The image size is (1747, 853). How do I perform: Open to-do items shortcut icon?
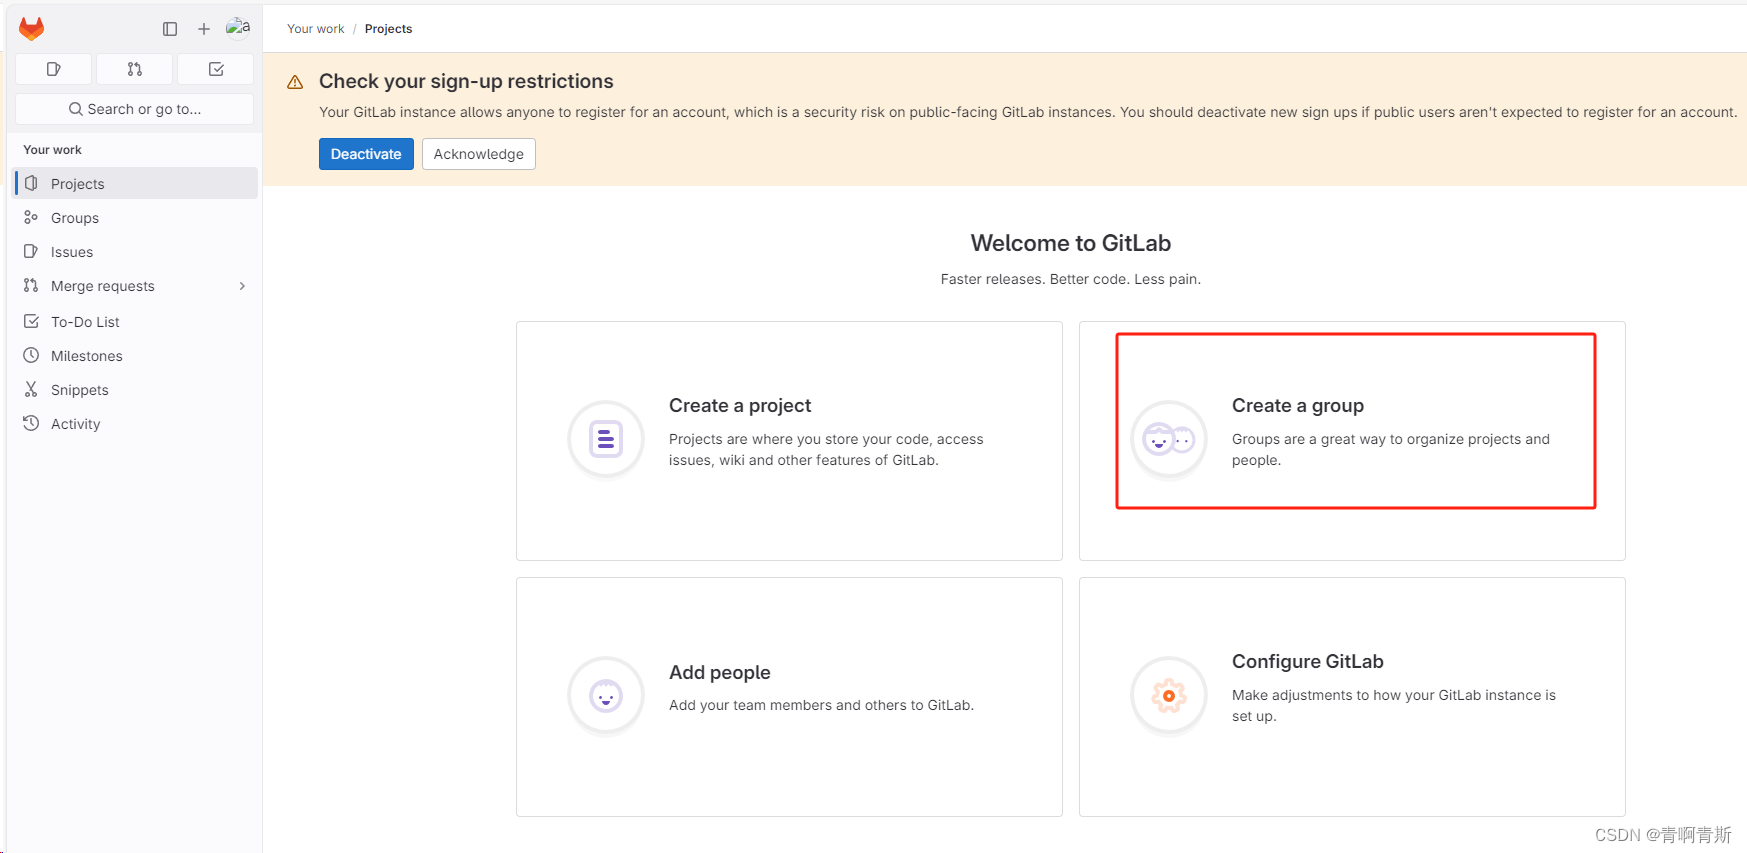pos(216,69)
